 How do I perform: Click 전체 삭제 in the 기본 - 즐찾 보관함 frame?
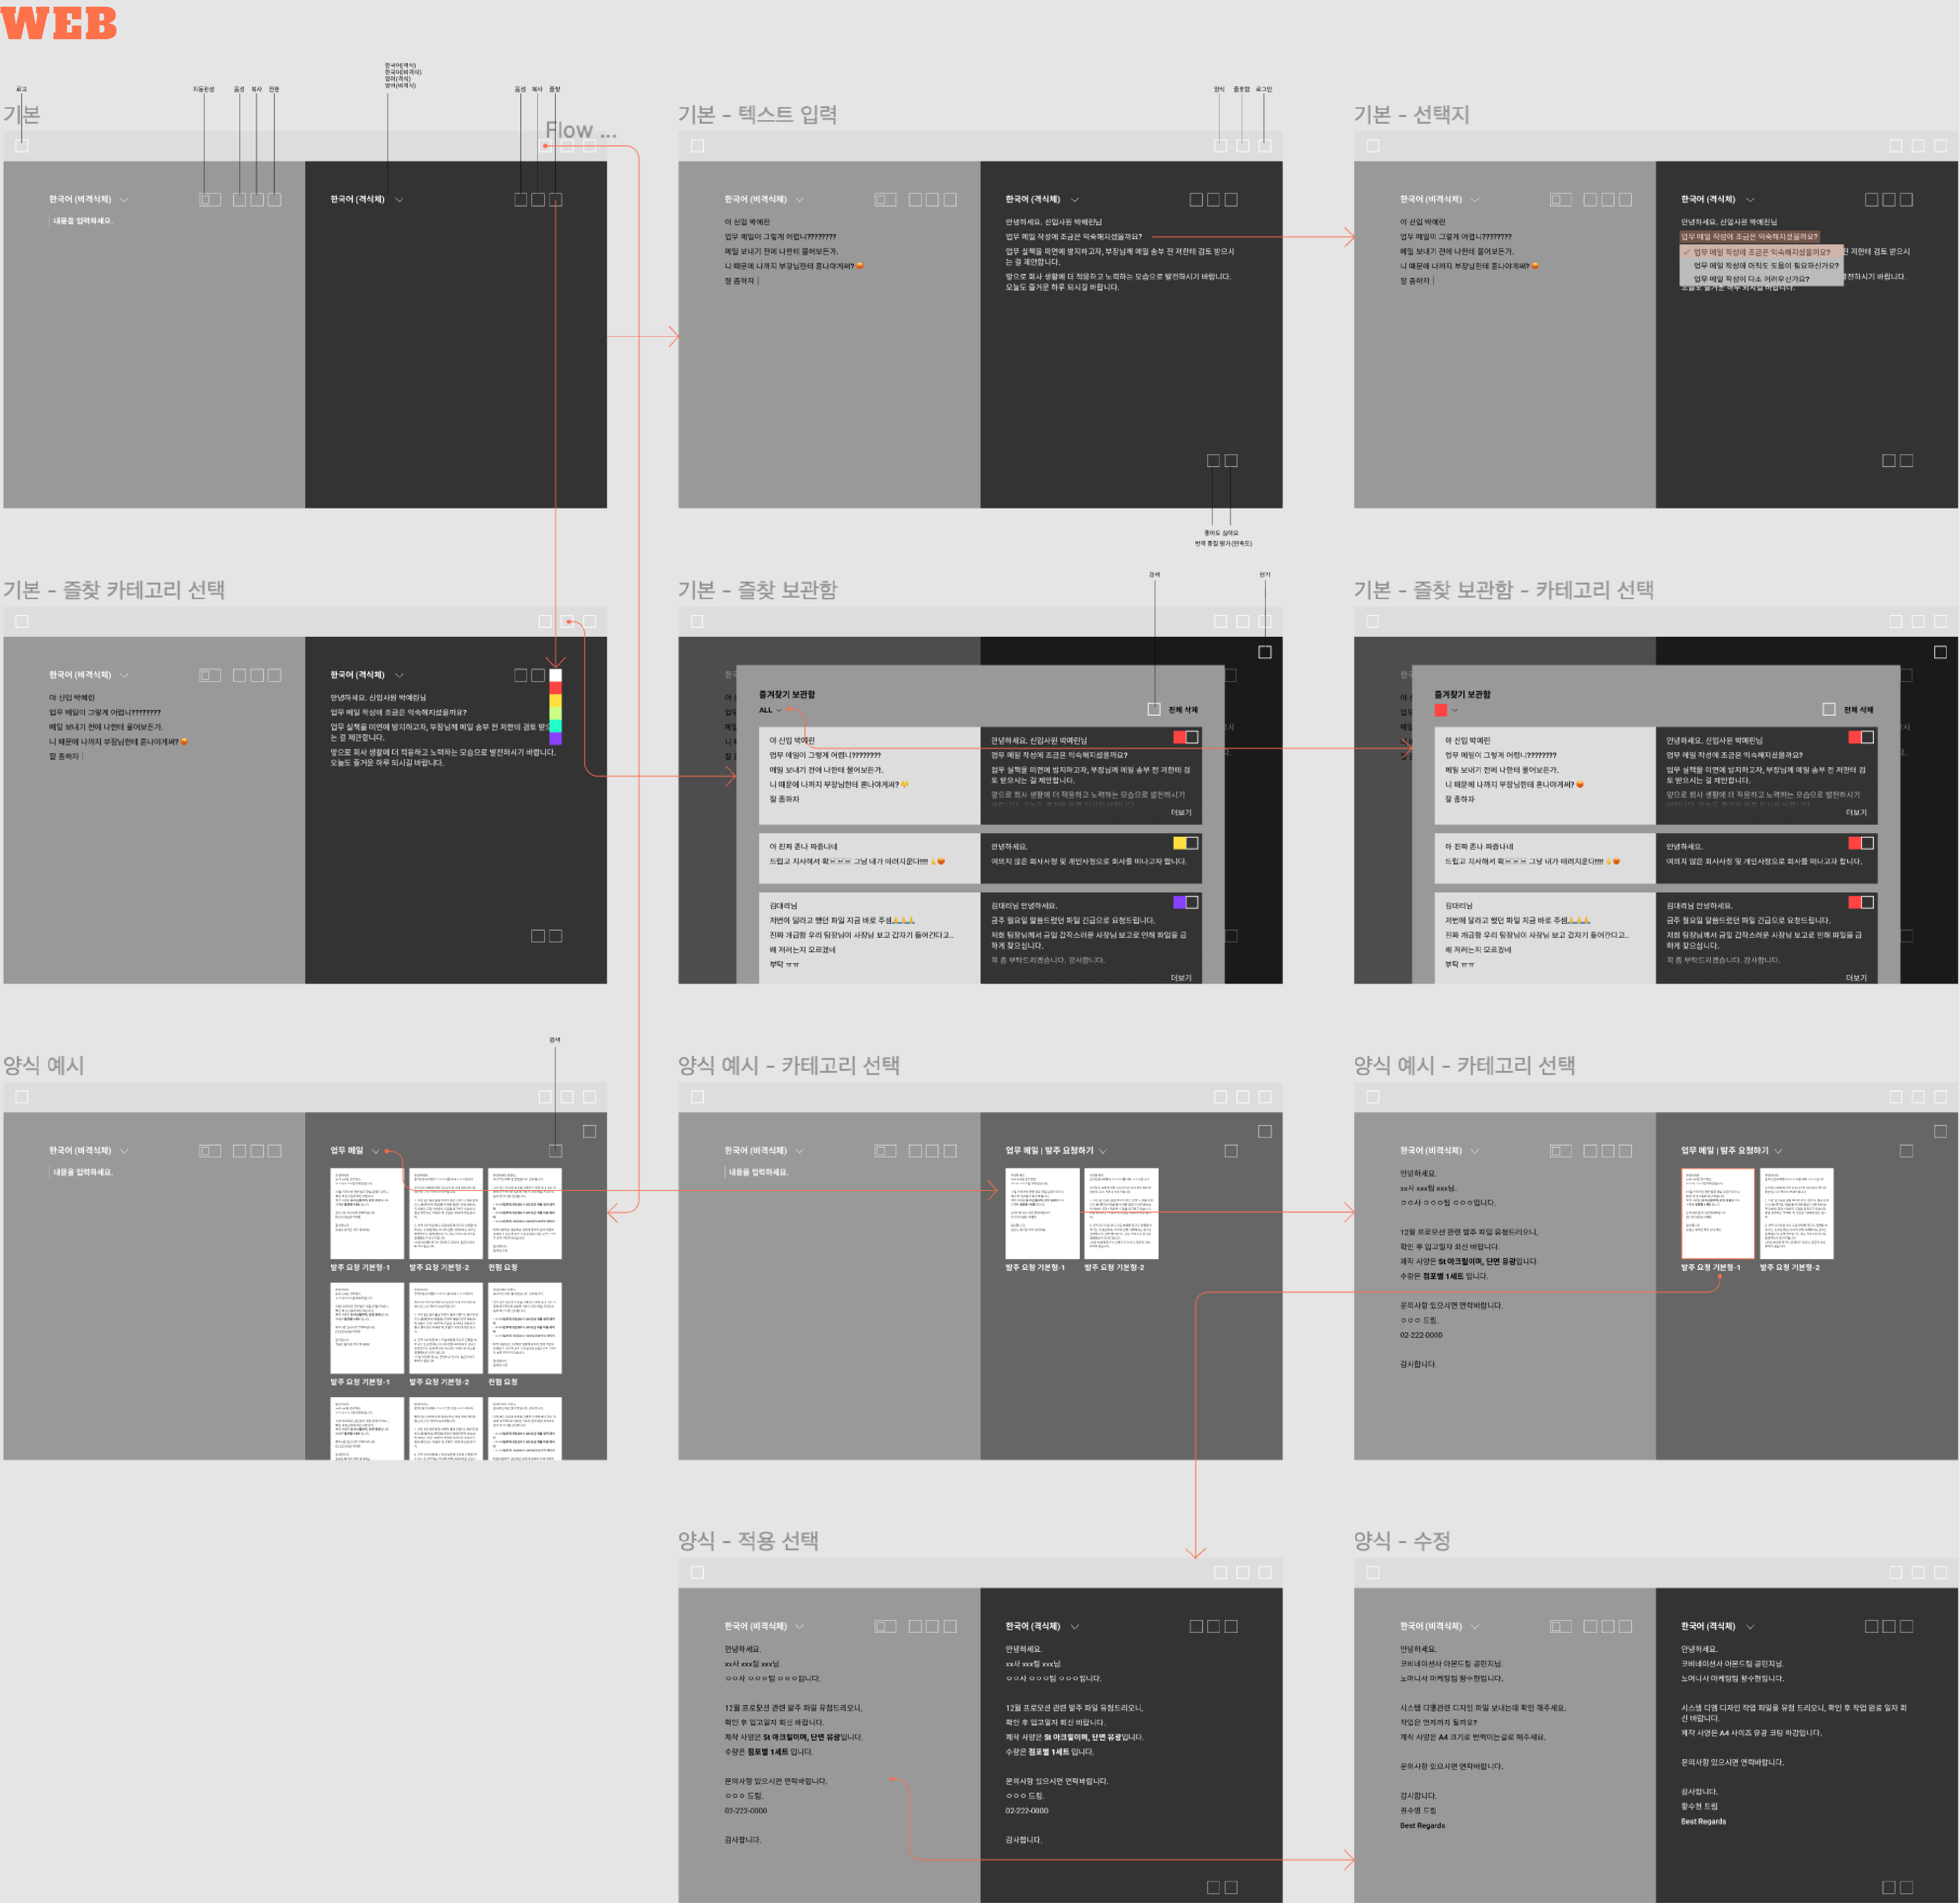click(1183, 710)
